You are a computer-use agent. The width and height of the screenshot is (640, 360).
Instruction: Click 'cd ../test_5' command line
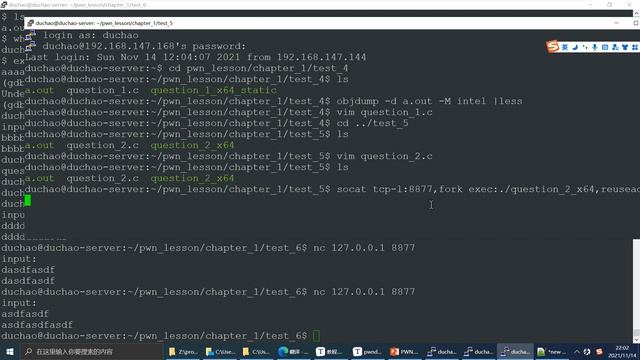pos(216,123)
